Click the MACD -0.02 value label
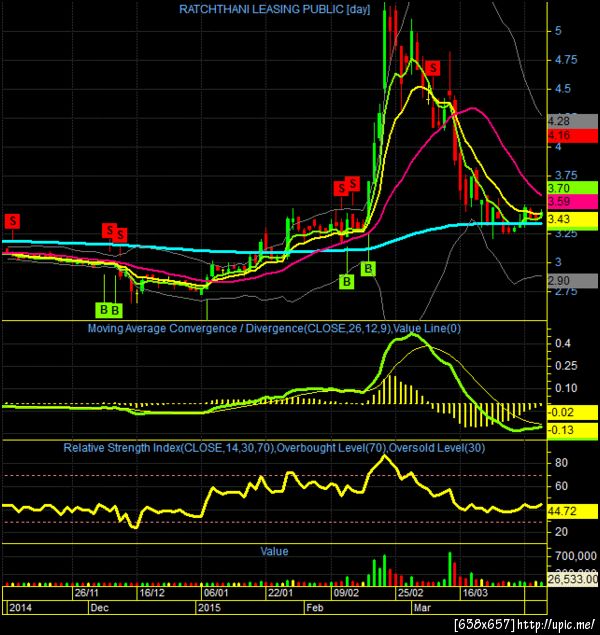 tap(572, 412)
